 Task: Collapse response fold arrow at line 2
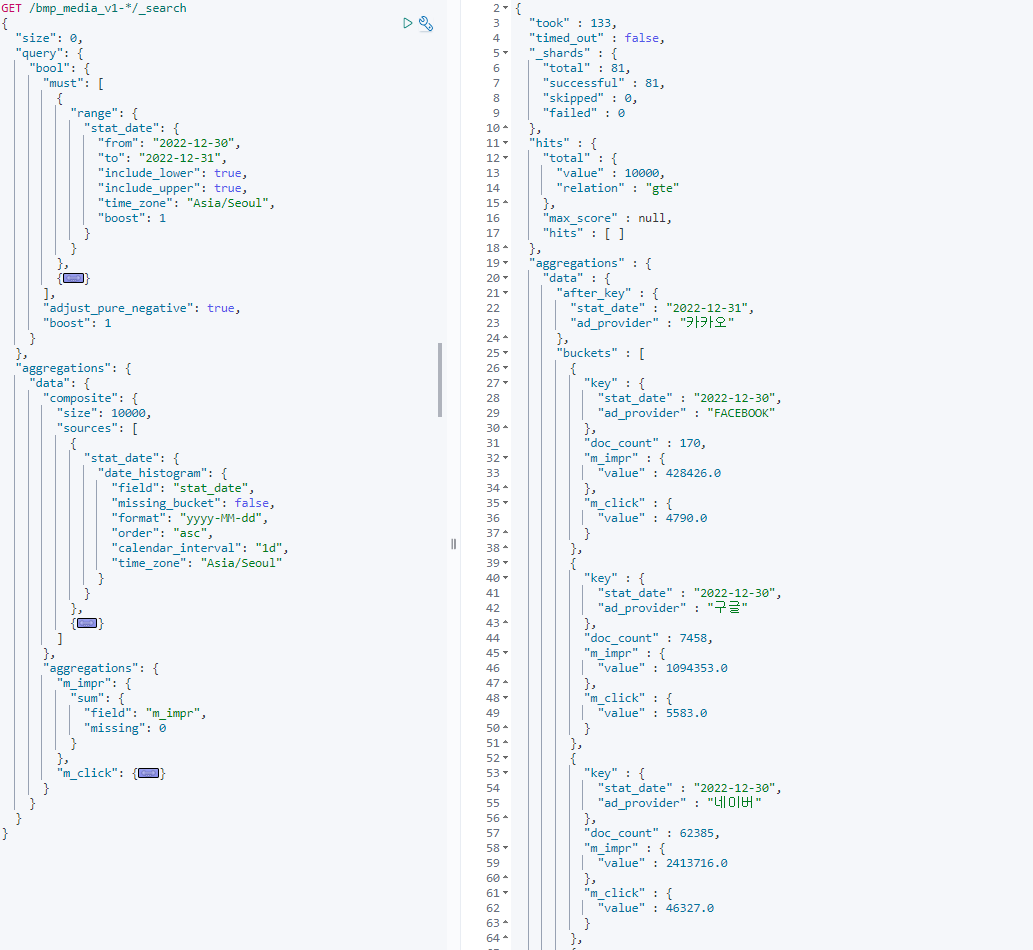coord(505,8)
